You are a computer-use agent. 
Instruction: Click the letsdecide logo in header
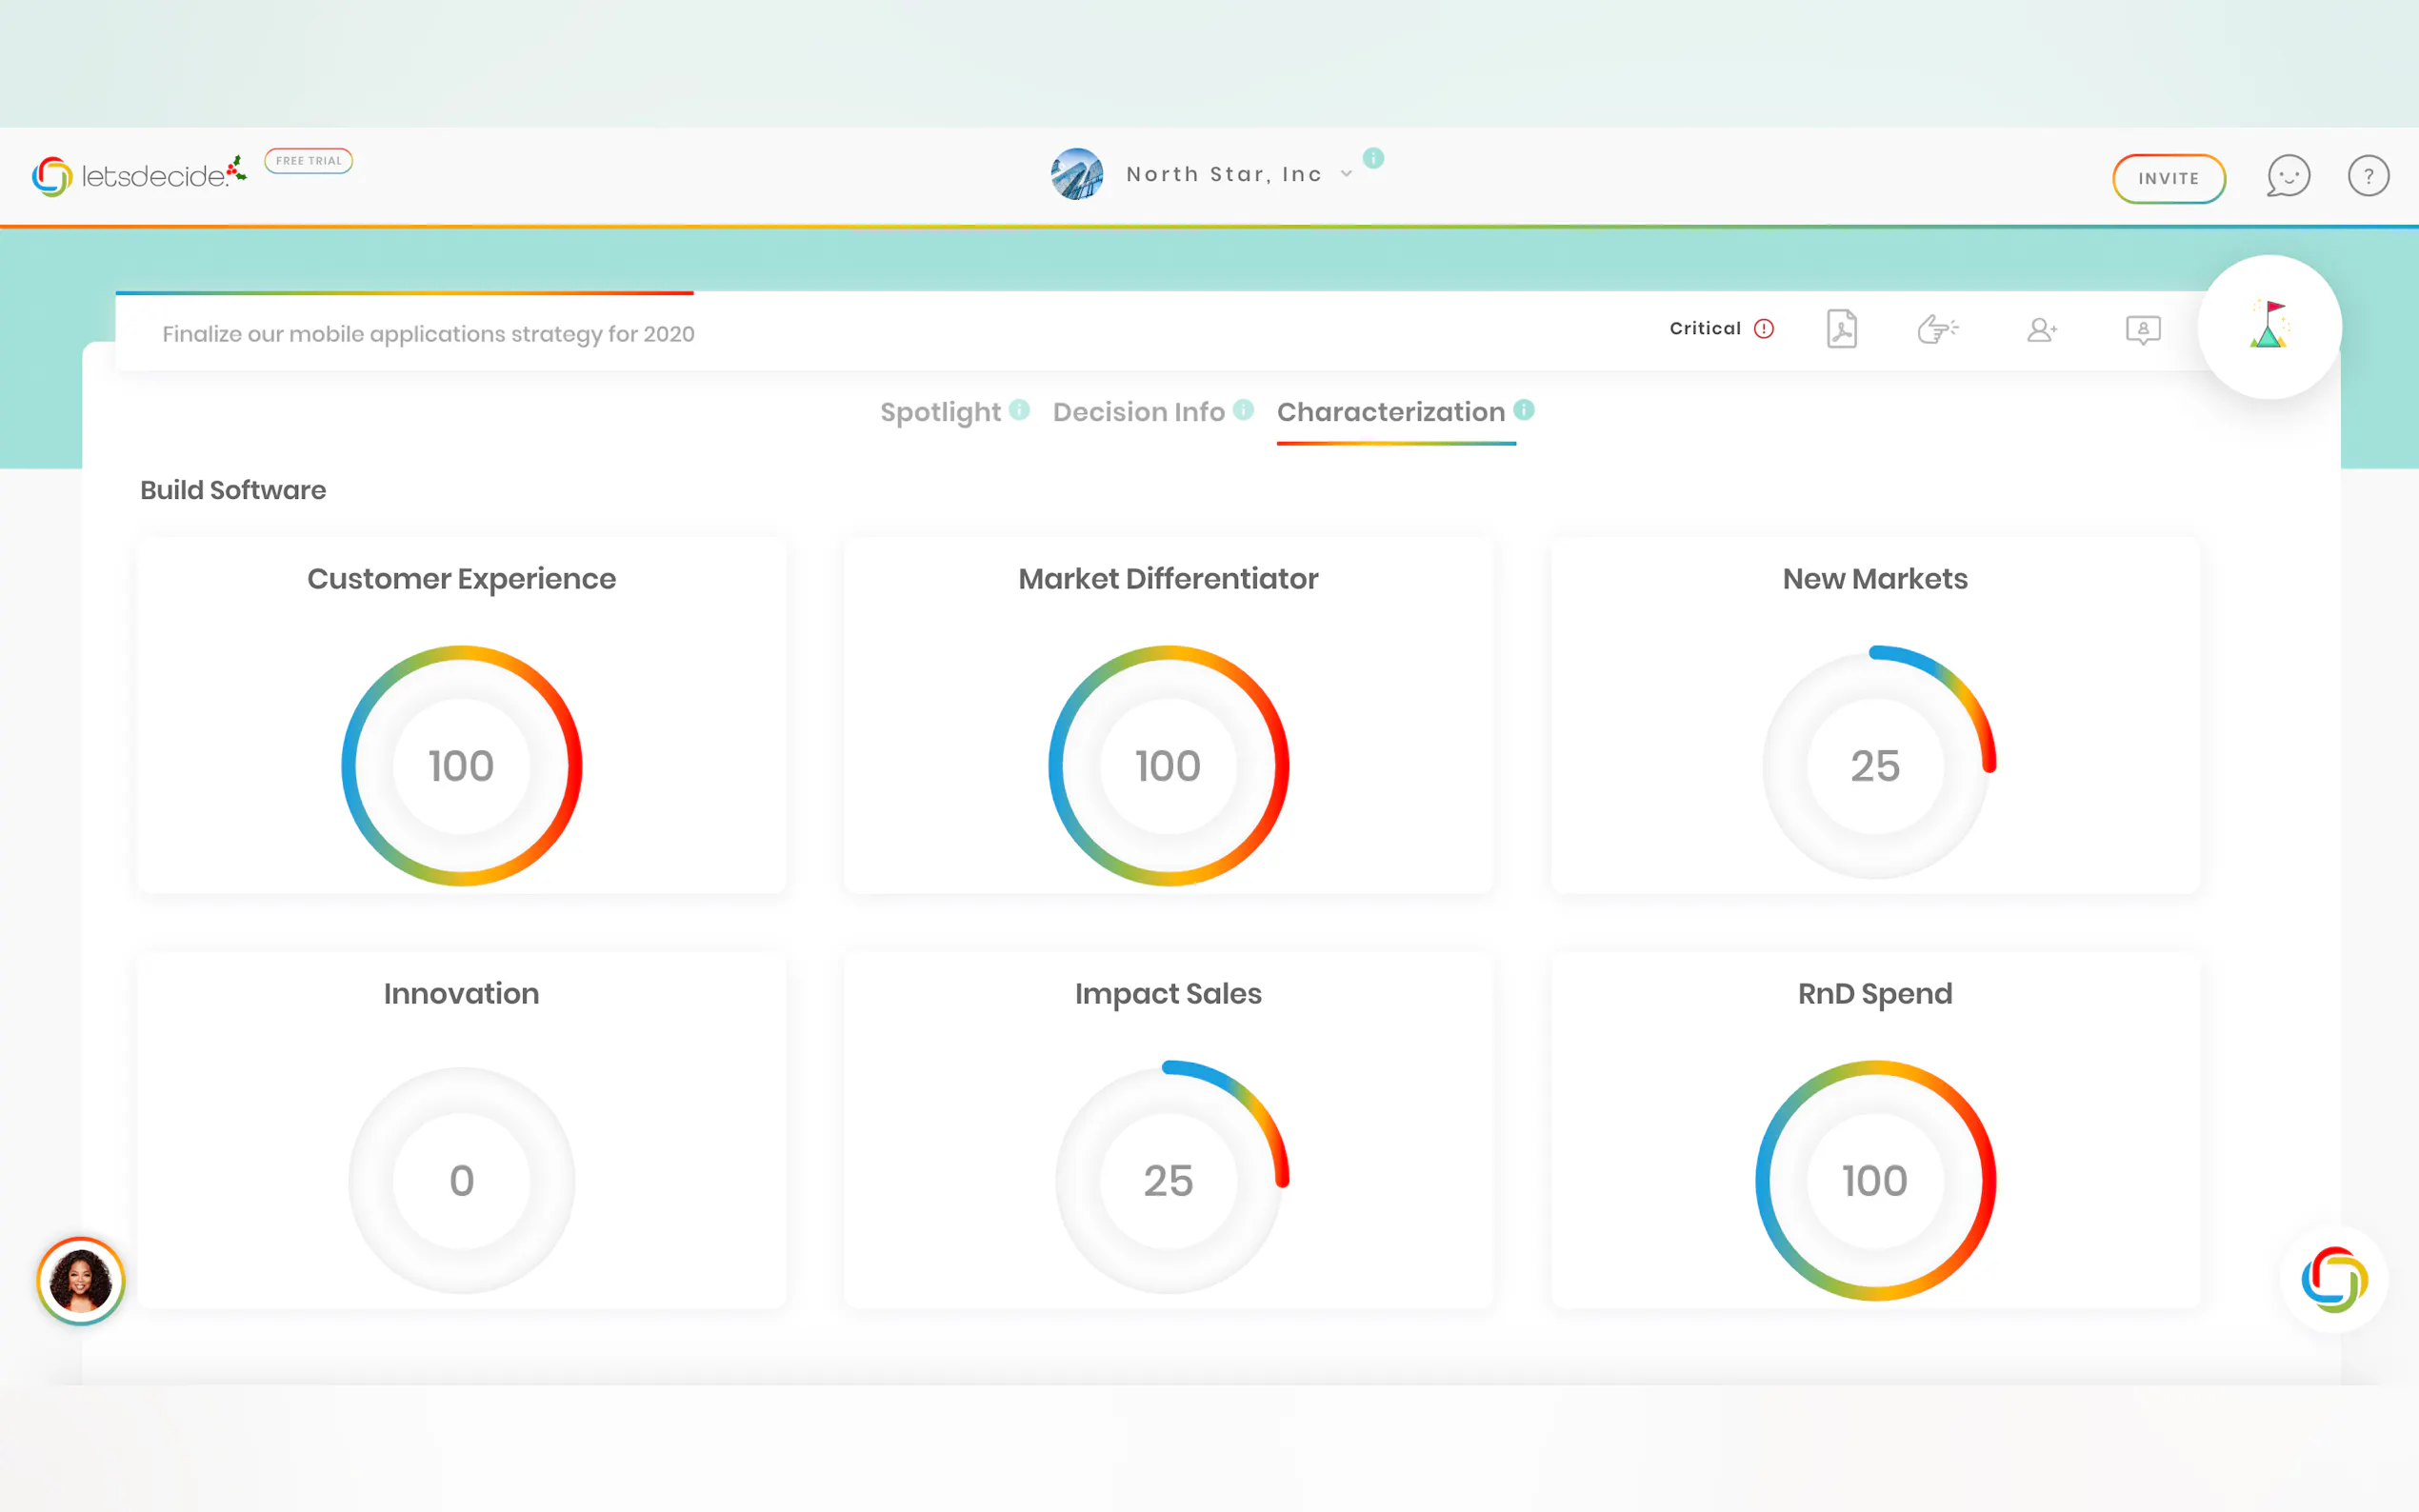pyautogui.click(x=138, y=176)
